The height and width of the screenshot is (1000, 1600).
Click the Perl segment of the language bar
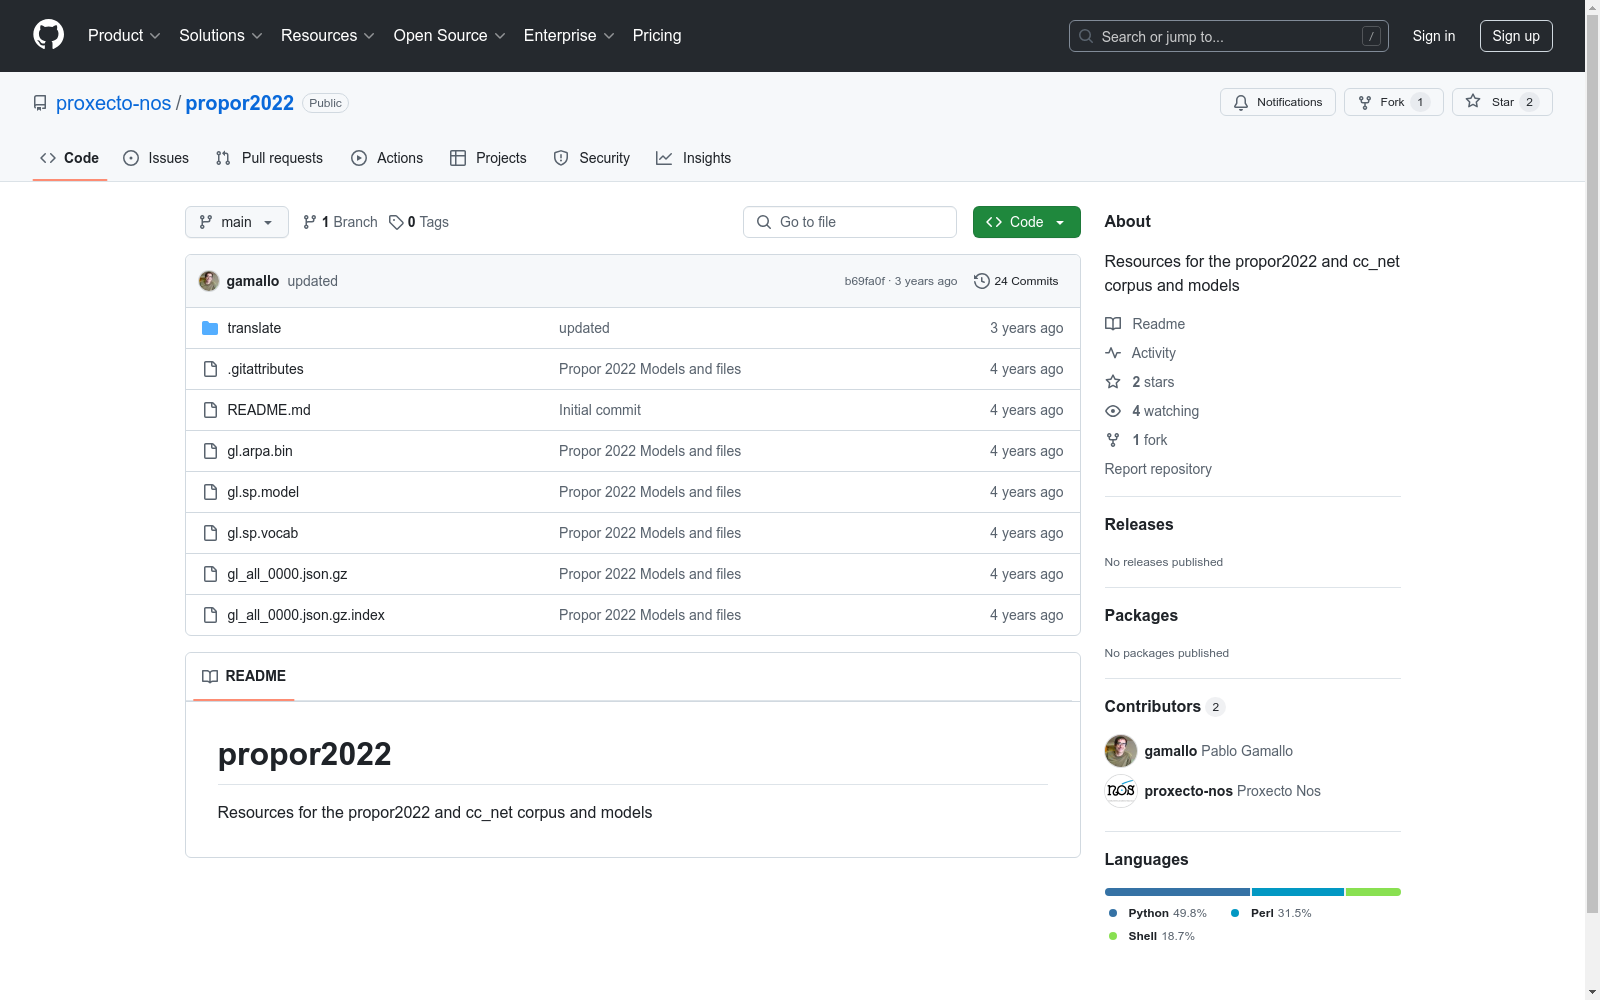1298,892
